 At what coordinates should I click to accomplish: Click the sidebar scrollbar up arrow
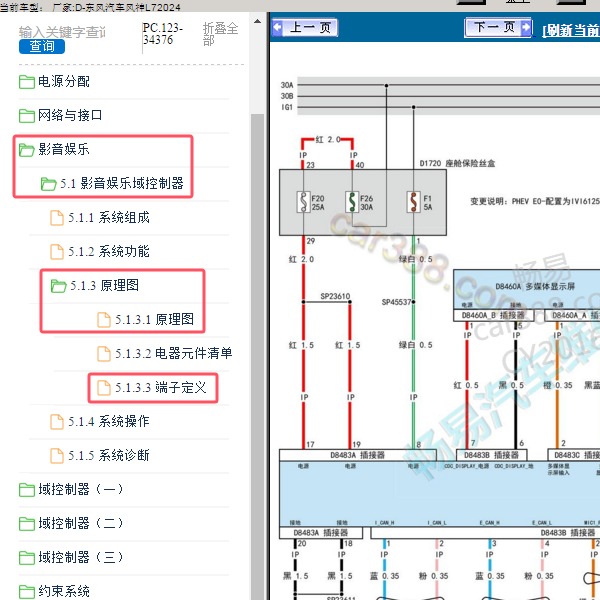click(258, 21)
